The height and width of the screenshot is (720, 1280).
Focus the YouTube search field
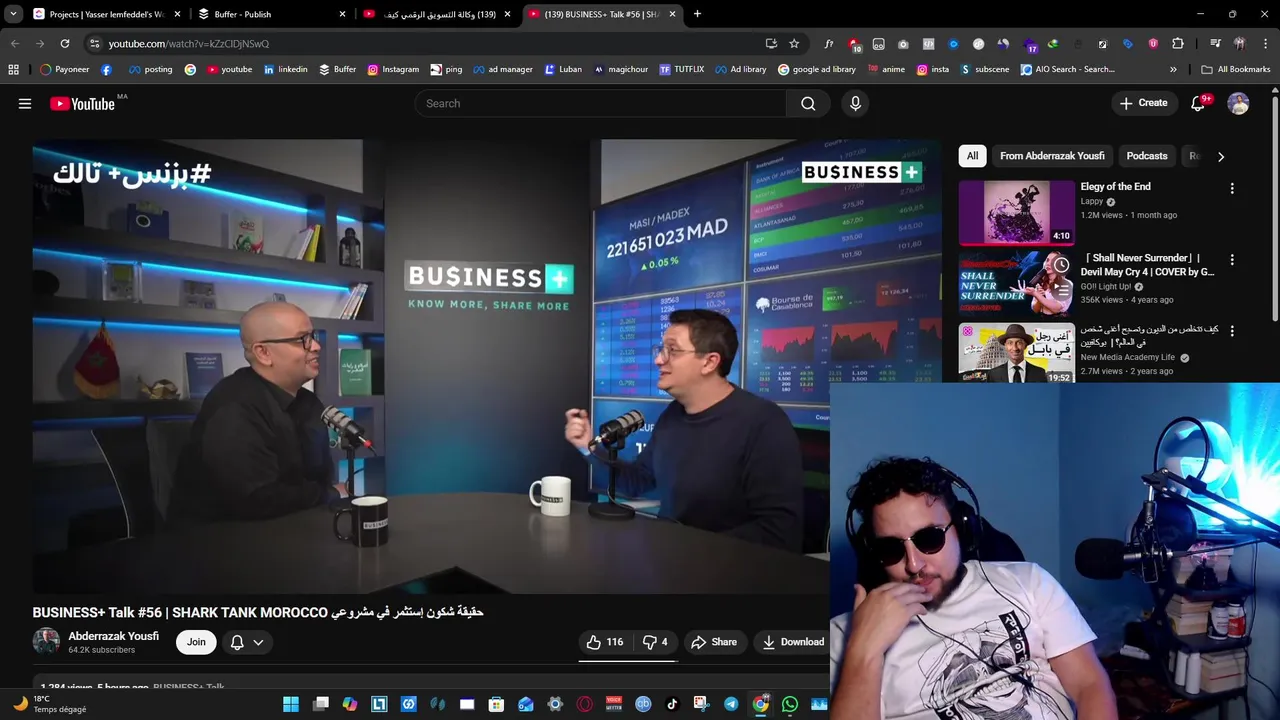point(600,104)
